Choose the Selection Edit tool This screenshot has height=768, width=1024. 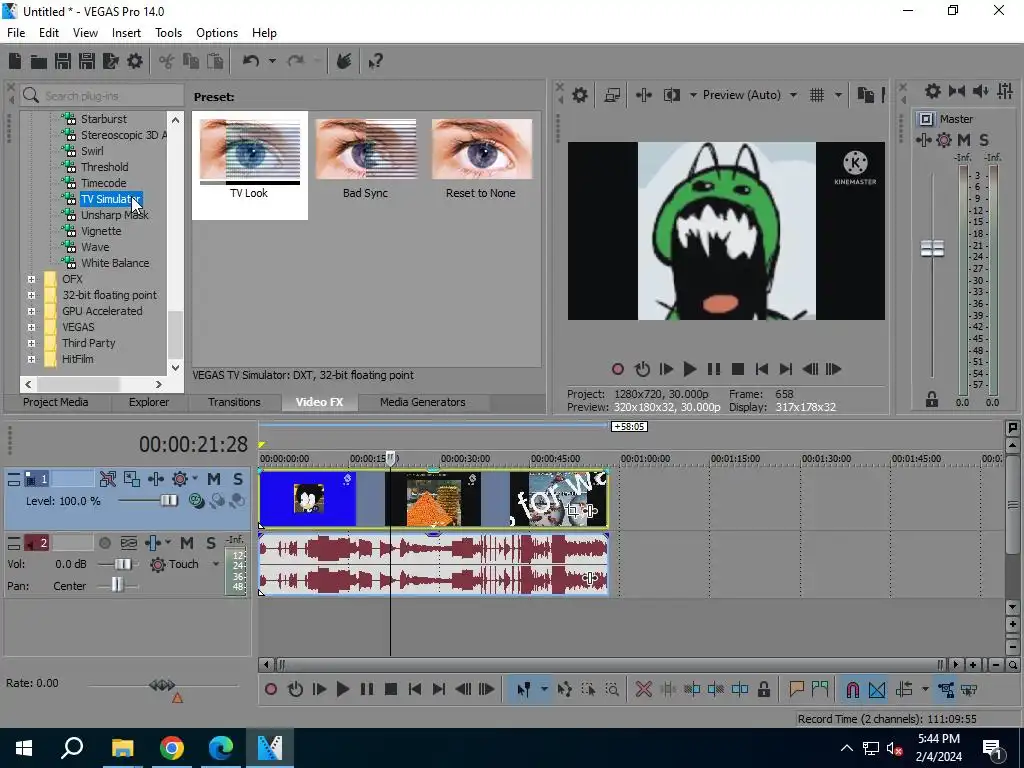point(588,690)
